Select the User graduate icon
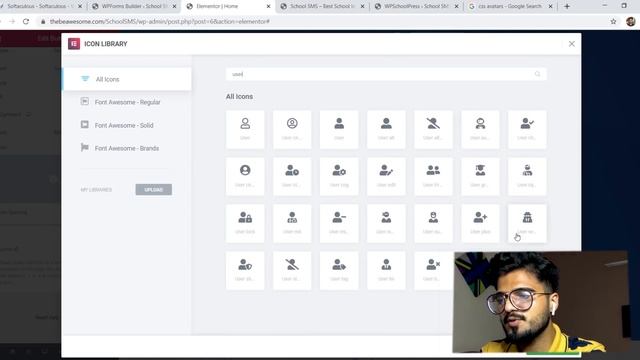640x360 pixels. [x=480, y=176]
